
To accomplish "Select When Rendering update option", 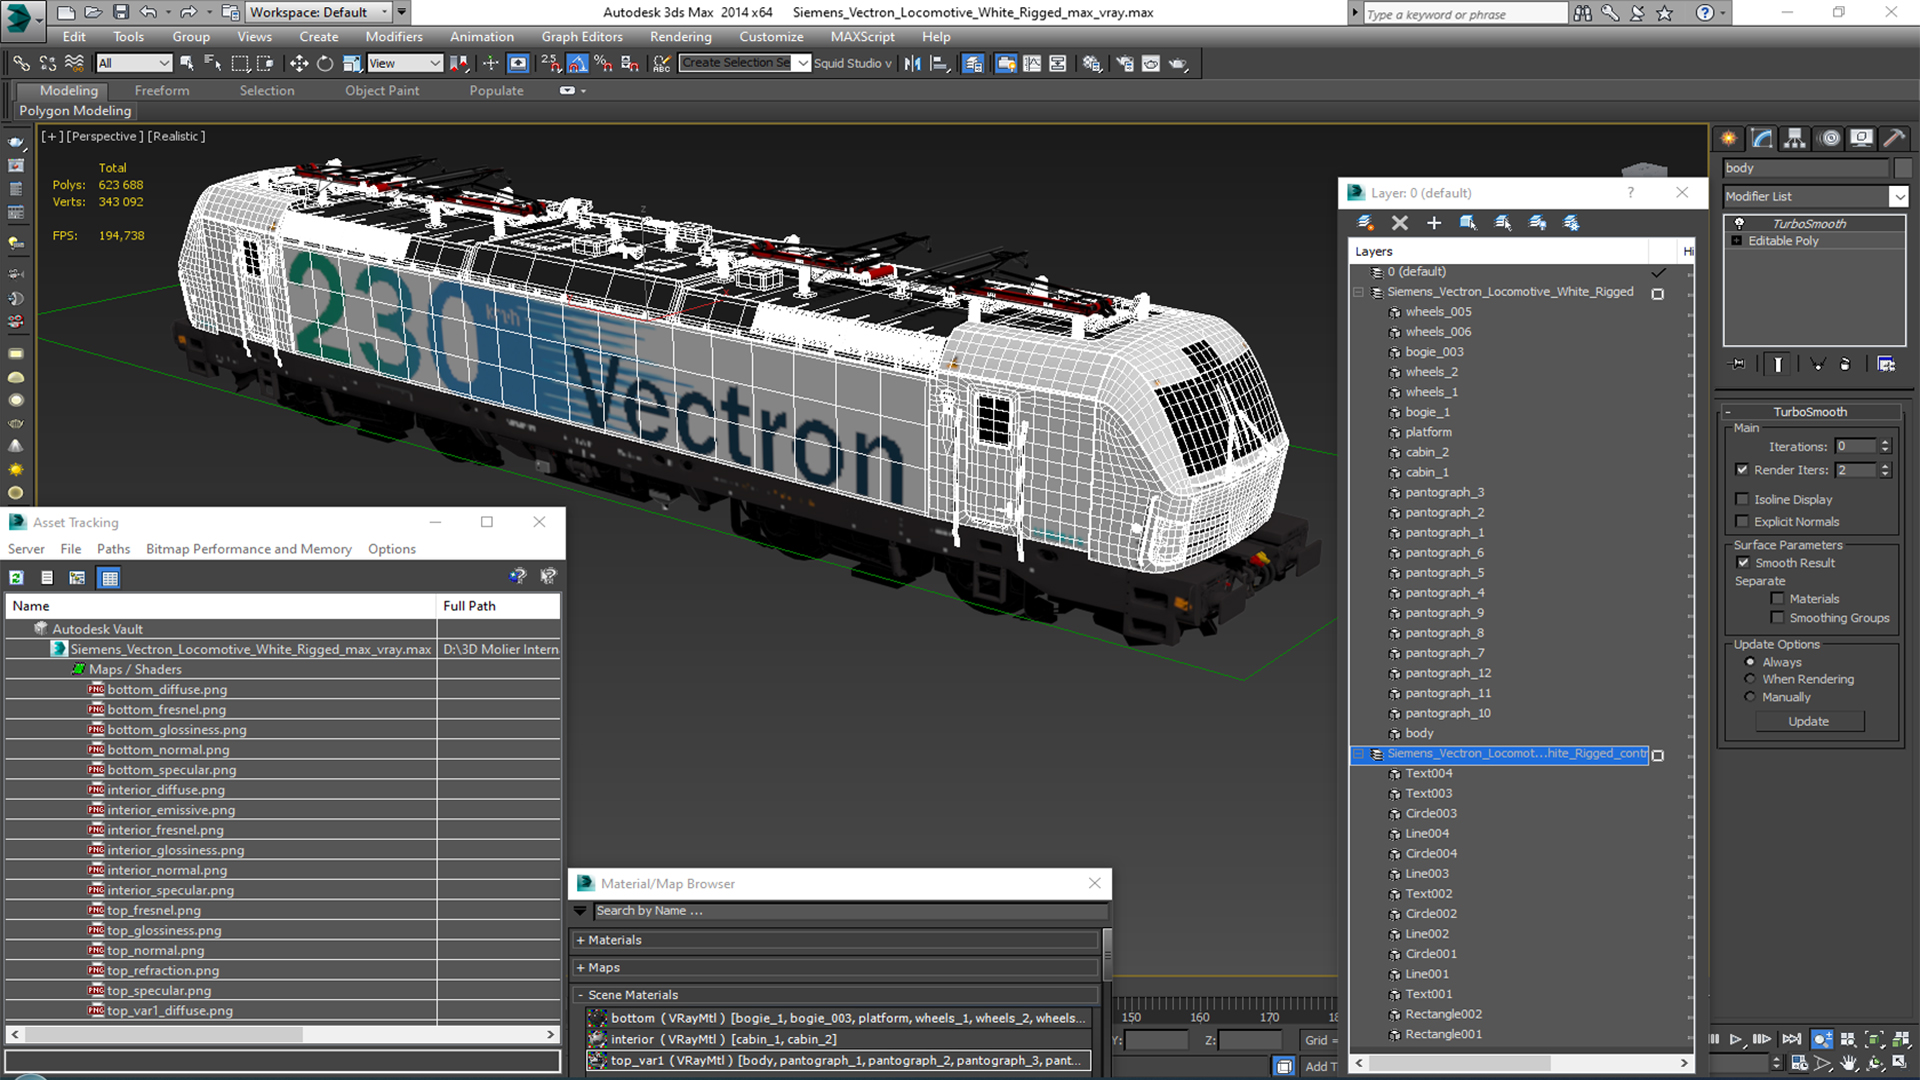I will [1750, 679].
